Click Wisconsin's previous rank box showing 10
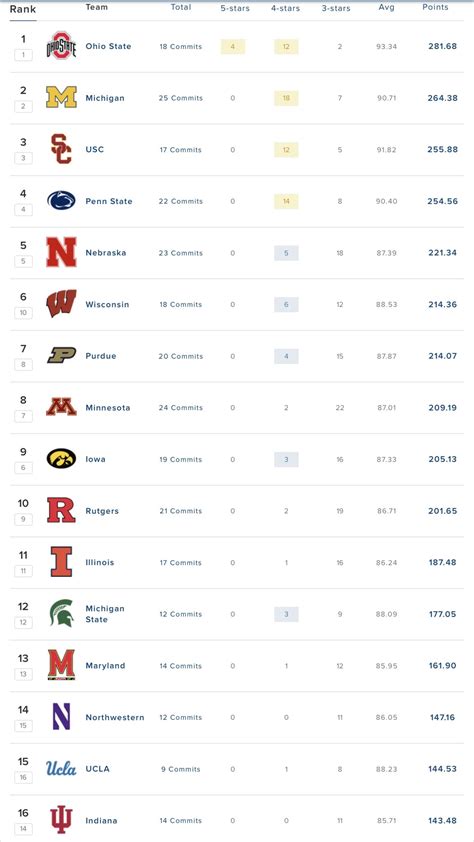 [24, 313]
